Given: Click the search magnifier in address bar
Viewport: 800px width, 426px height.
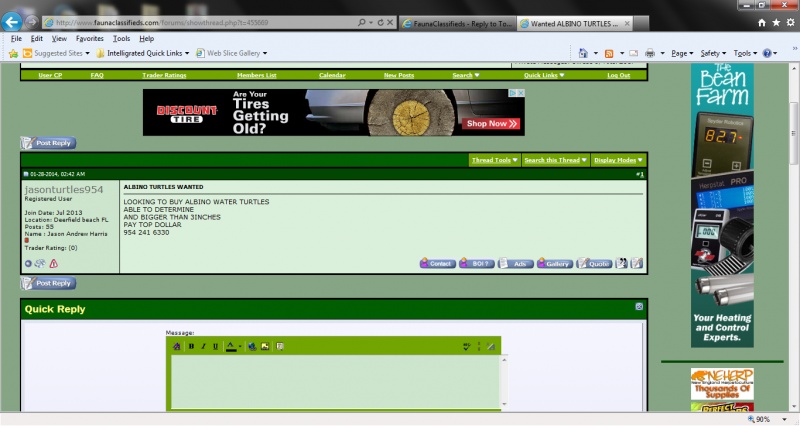Looking at the screenshot, I should [362, 22].
